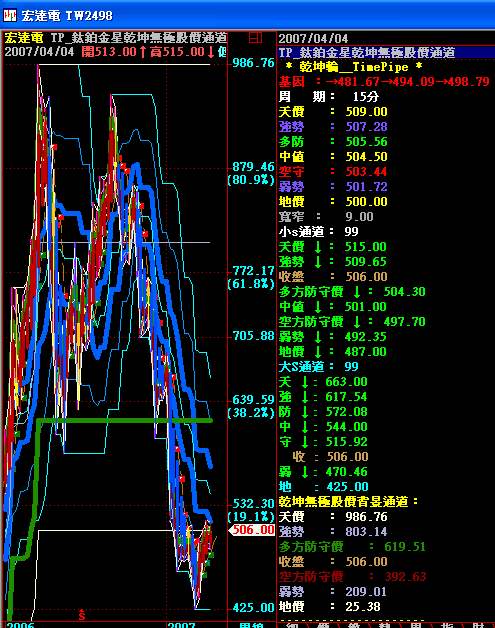Open the 指 tab at panel bottom

click(x=447, y=625)
